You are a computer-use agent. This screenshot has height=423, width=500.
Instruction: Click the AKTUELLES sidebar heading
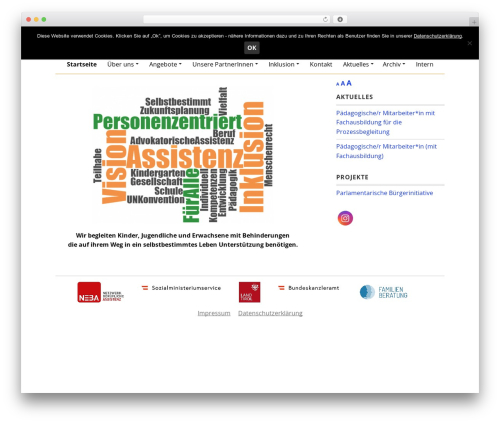(x=354, y=97)
